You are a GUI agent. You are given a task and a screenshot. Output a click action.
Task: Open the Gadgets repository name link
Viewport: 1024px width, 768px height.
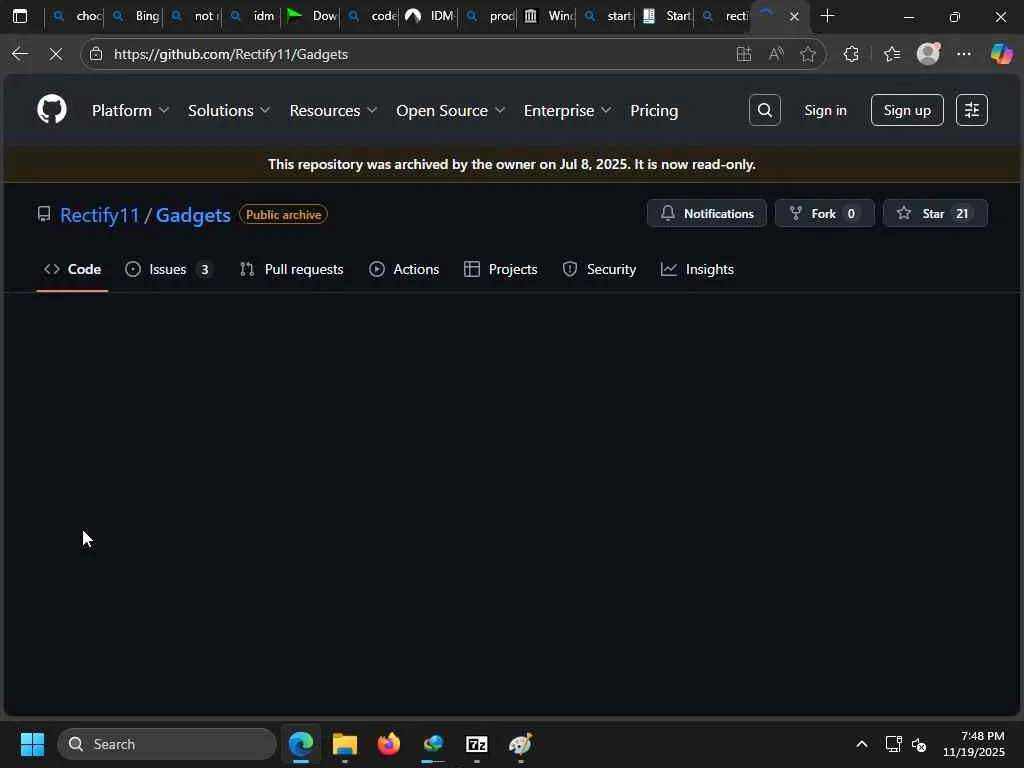click(193, 215)
